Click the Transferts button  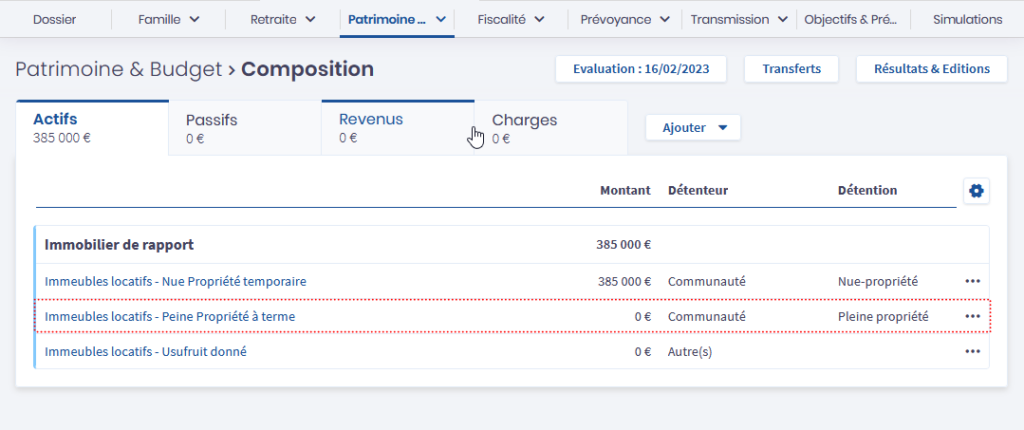[791, 69]
